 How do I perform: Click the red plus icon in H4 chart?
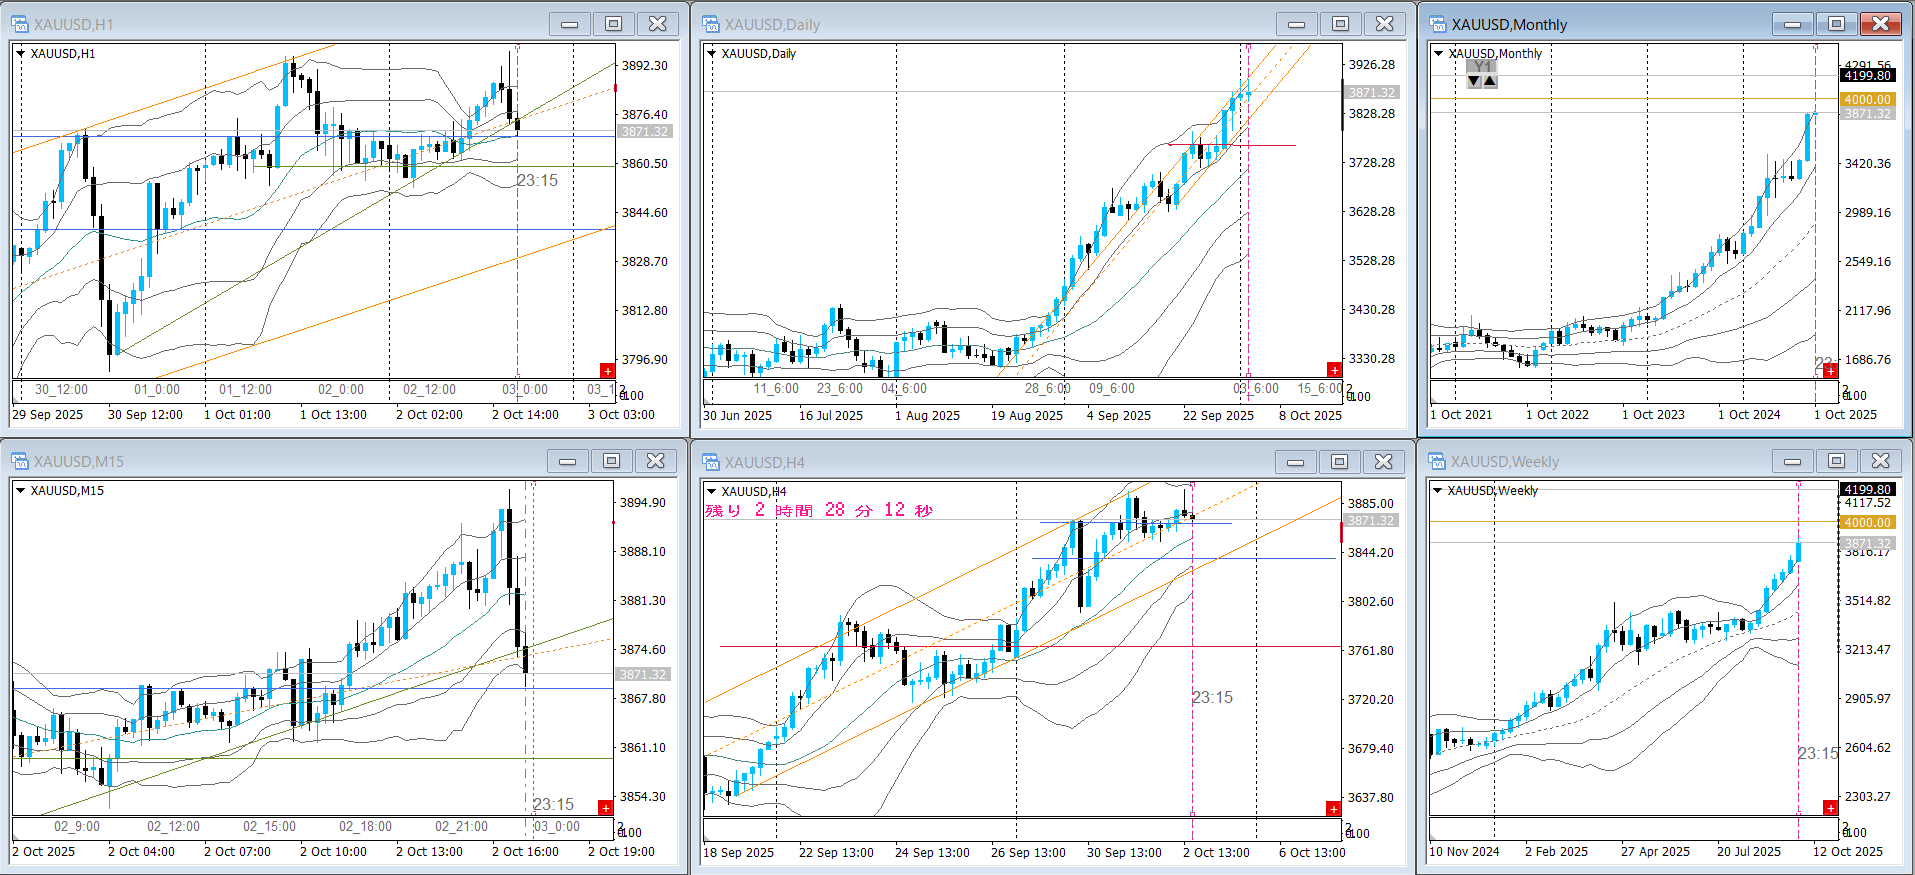(1333, 808)
